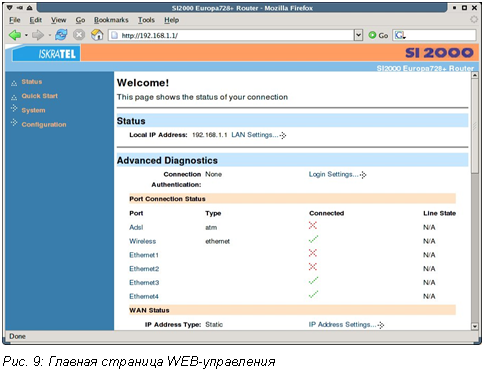Expand the System section in the sidebar
The height and width of the screenshot is (379, 484).
(x=33, y=110)
